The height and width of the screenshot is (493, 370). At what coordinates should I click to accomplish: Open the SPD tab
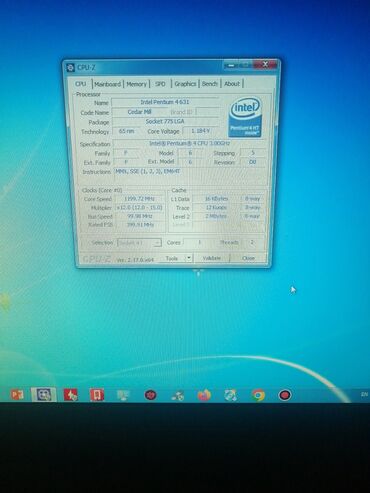(160, 84)
